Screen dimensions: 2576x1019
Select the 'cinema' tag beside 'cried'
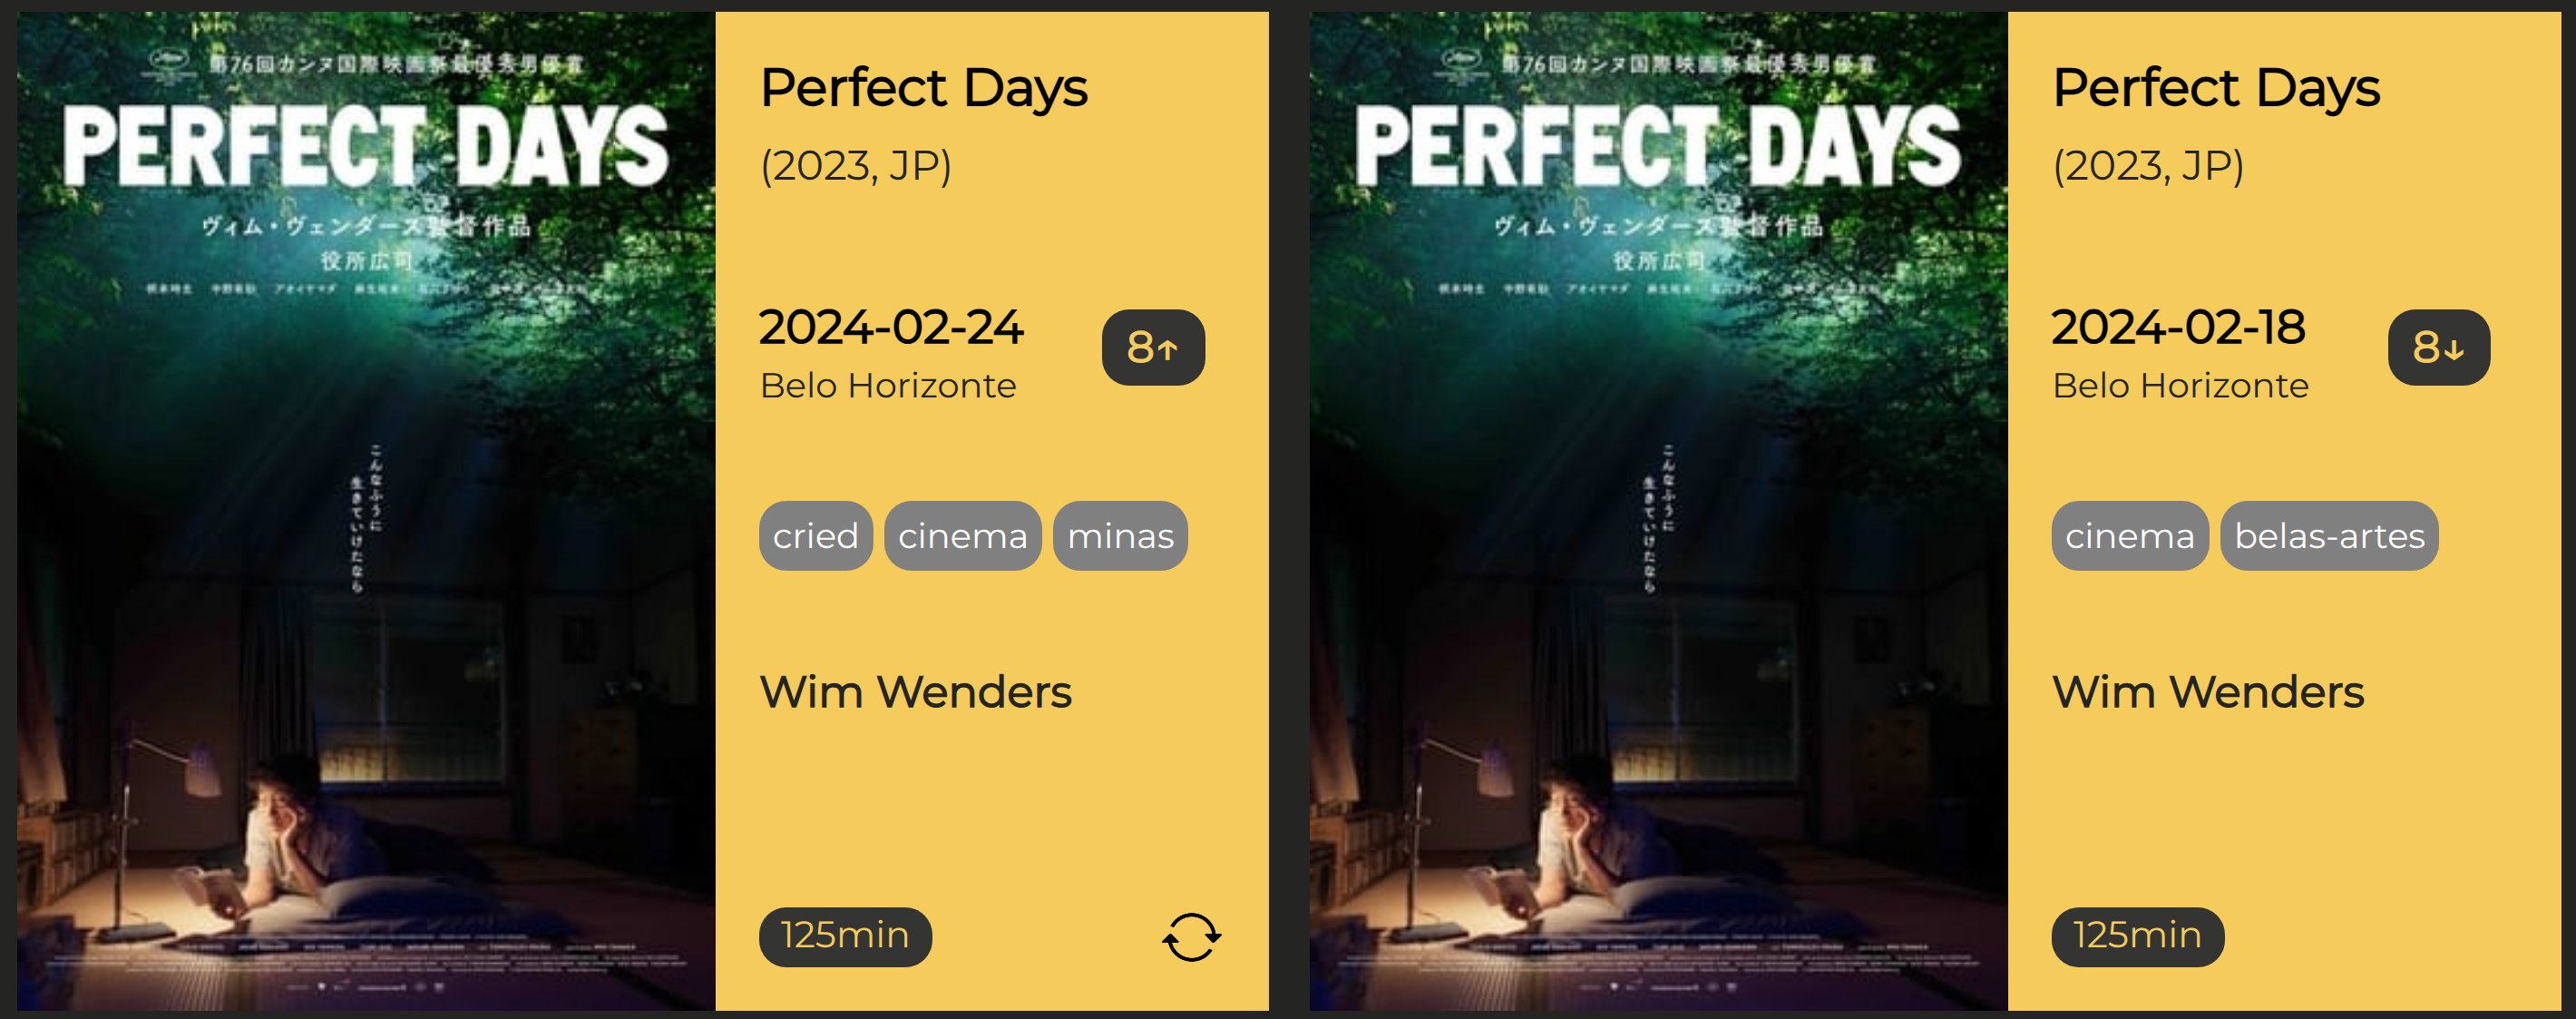(x=962, y=536)
